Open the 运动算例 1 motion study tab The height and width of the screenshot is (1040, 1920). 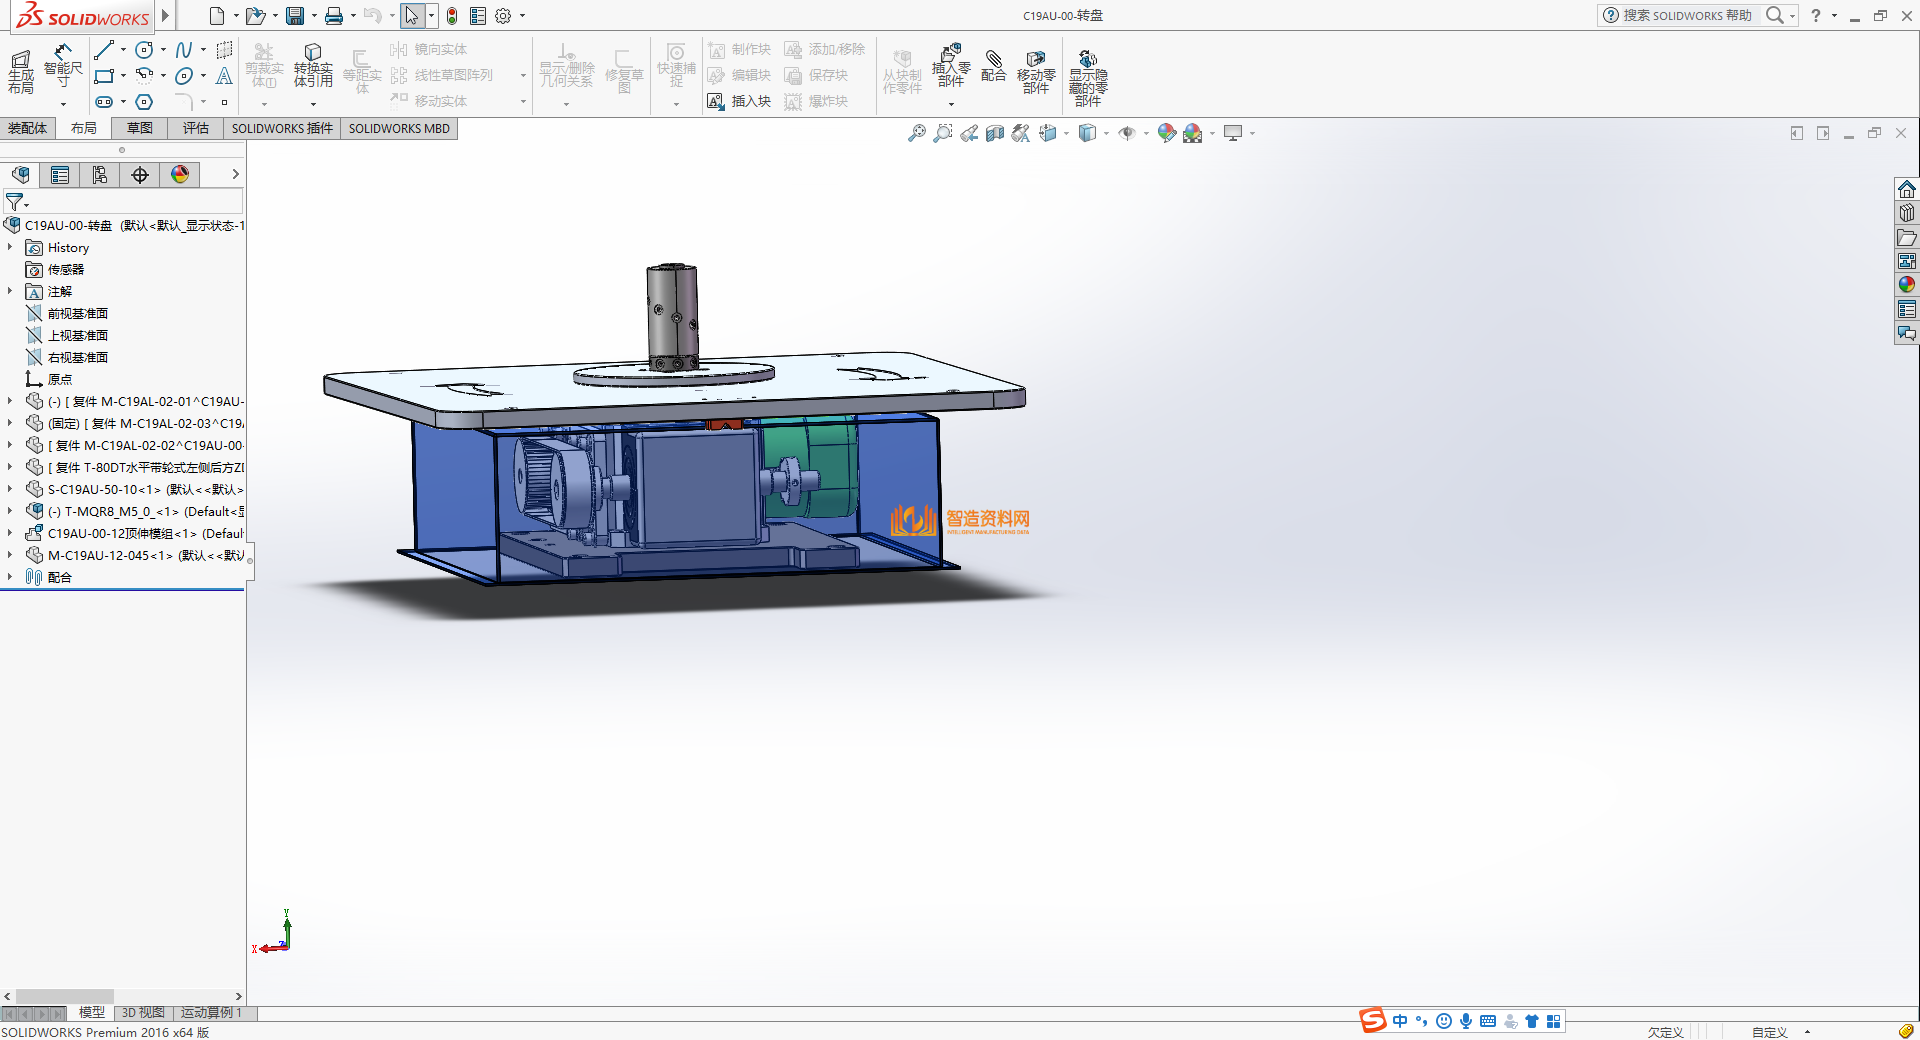click(211, 1013)
